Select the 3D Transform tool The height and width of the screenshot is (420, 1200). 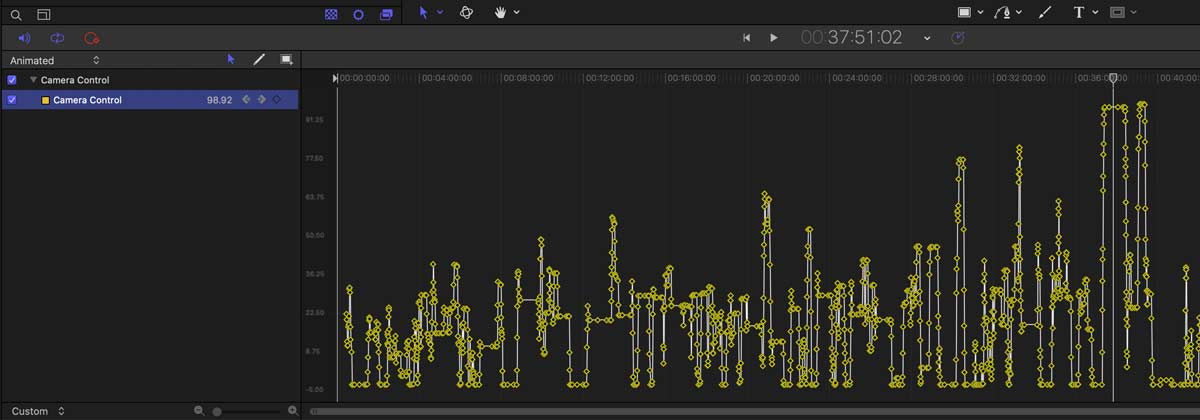(466, 12)
